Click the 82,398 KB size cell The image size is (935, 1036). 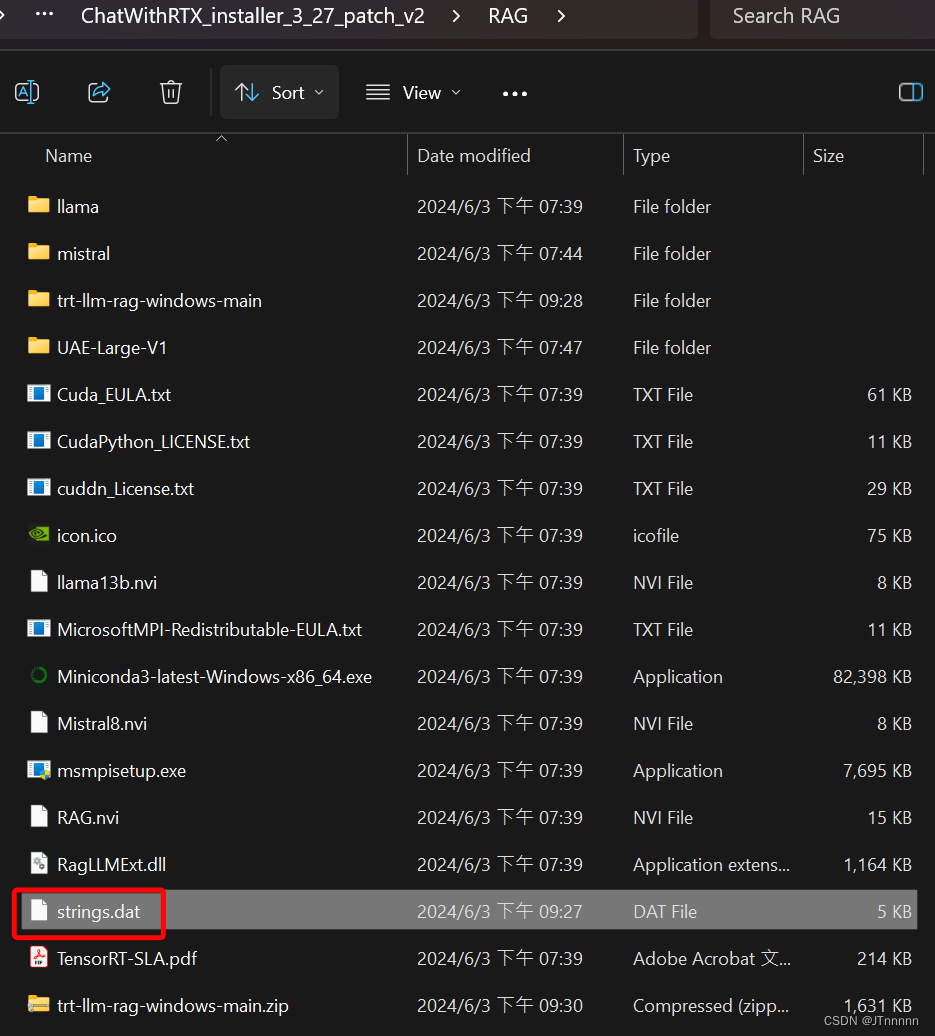pos(872,677)
